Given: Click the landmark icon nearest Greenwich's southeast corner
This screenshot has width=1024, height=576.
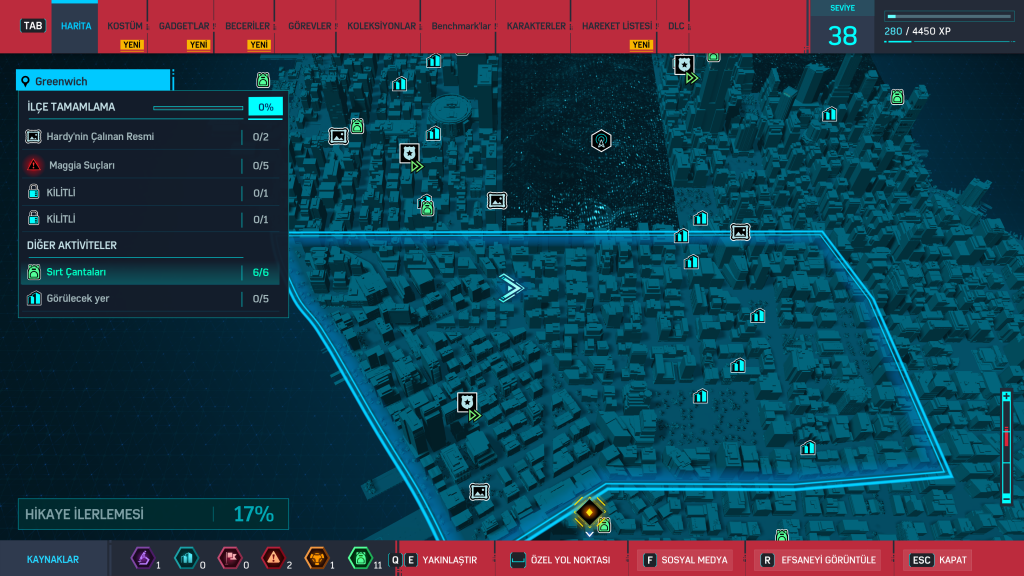Looking at the screenshot, I should click(808, 448).
